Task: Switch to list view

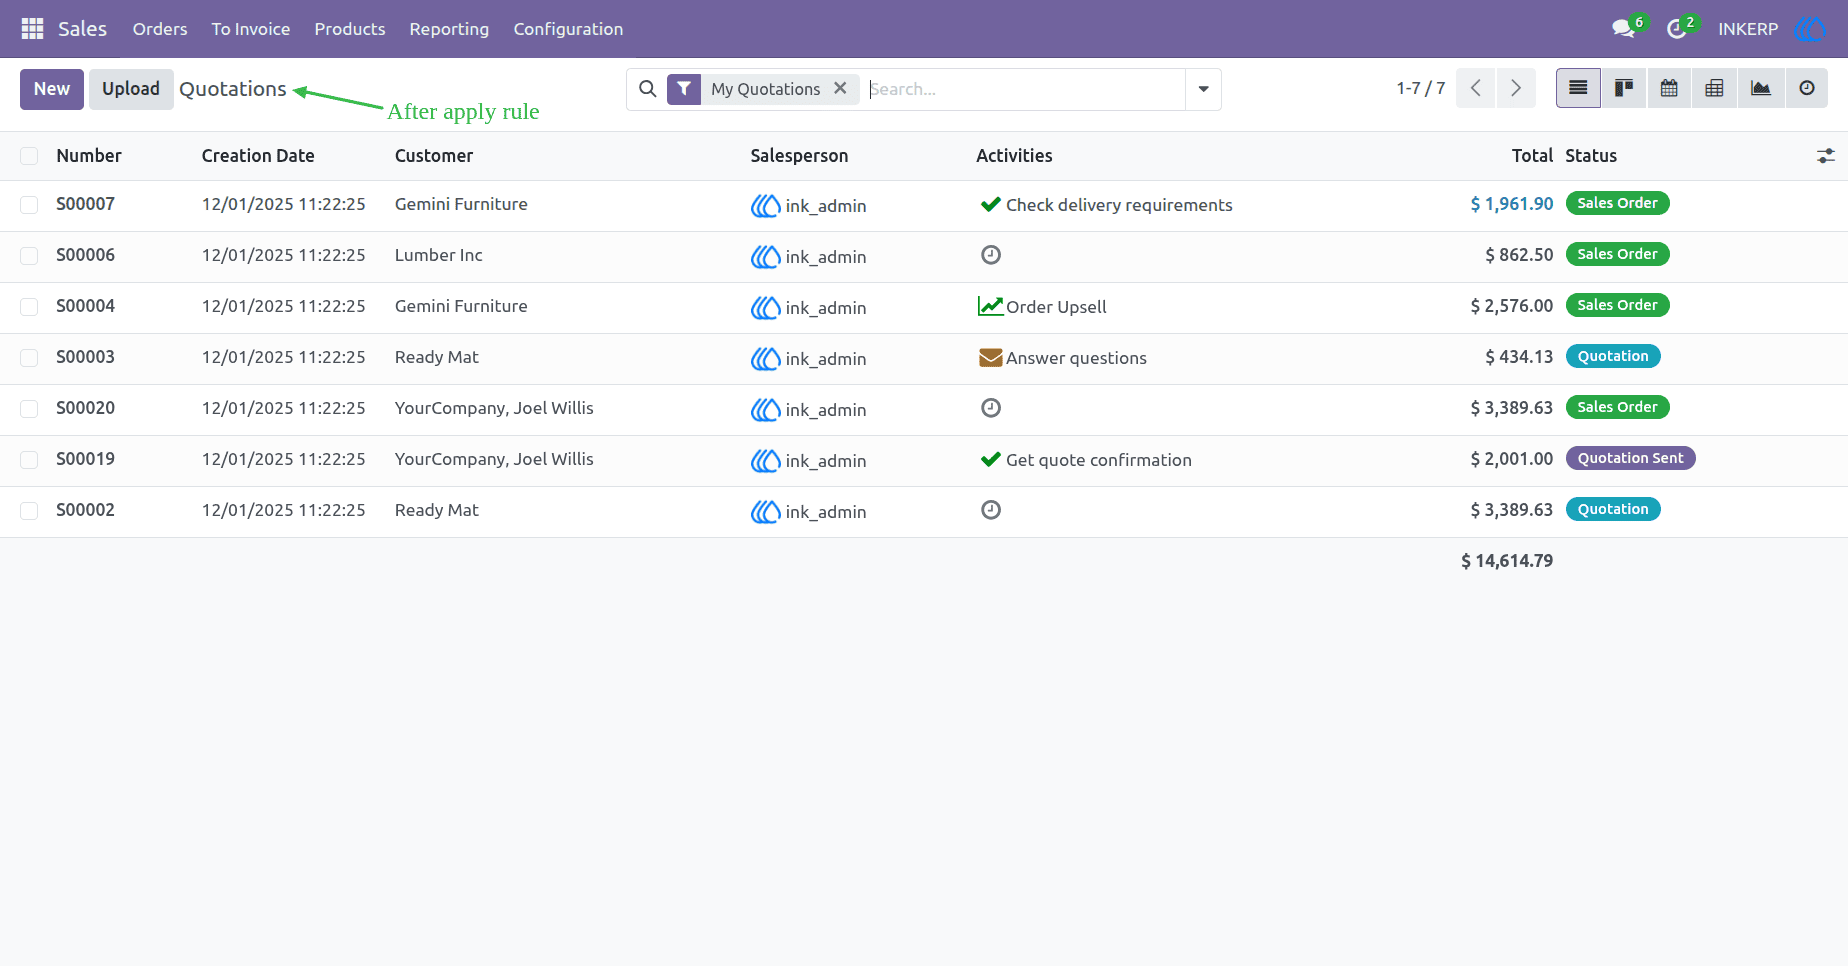Action: click(1578, 88)
